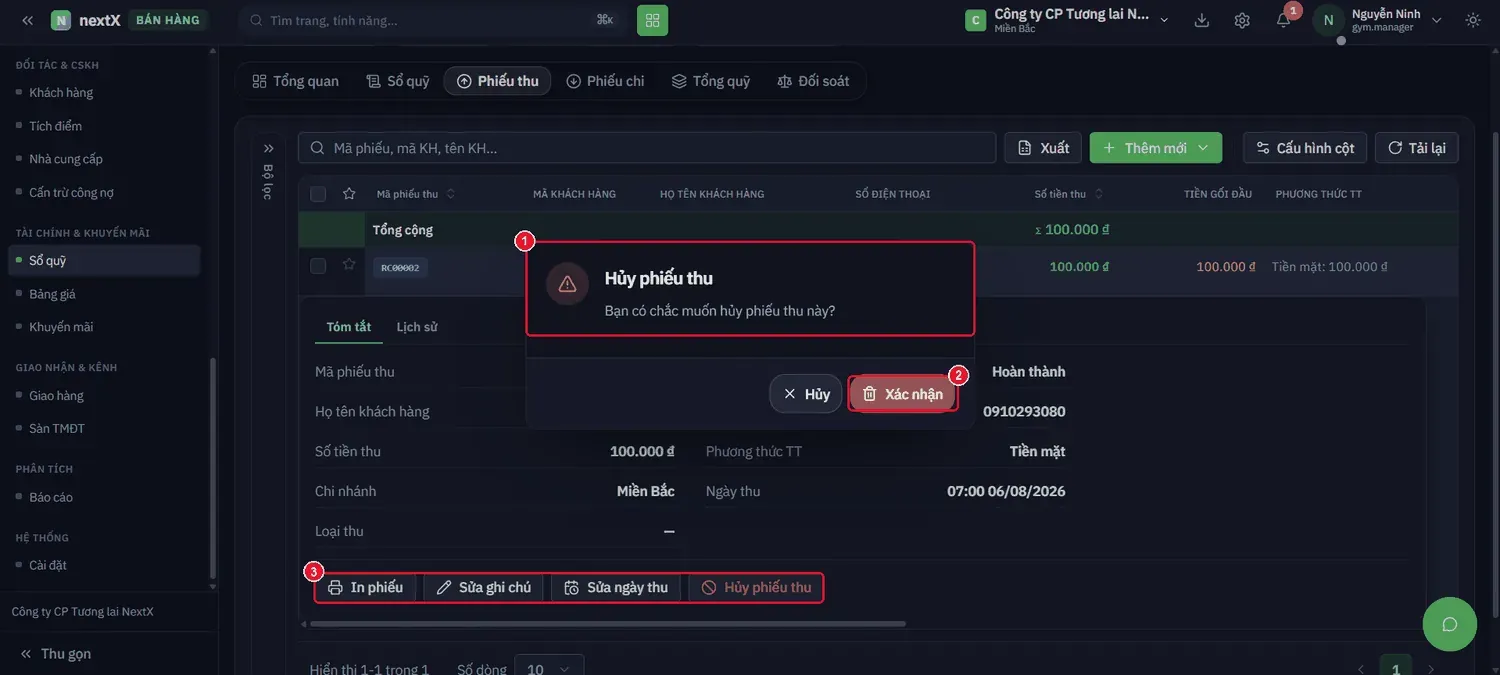1500x675 pixels.
Task: Click the sidebar vertical scrollbar
Action: [211, 468]
